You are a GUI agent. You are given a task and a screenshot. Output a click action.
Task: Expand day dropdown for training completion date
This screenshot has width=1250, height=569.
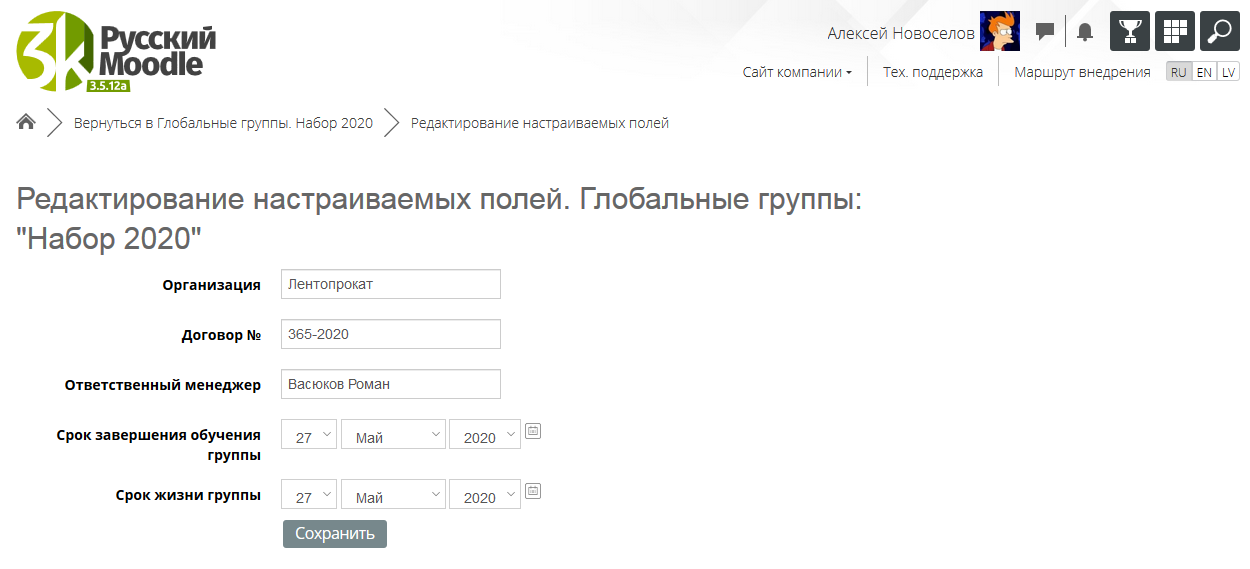[x=309, y=435]
